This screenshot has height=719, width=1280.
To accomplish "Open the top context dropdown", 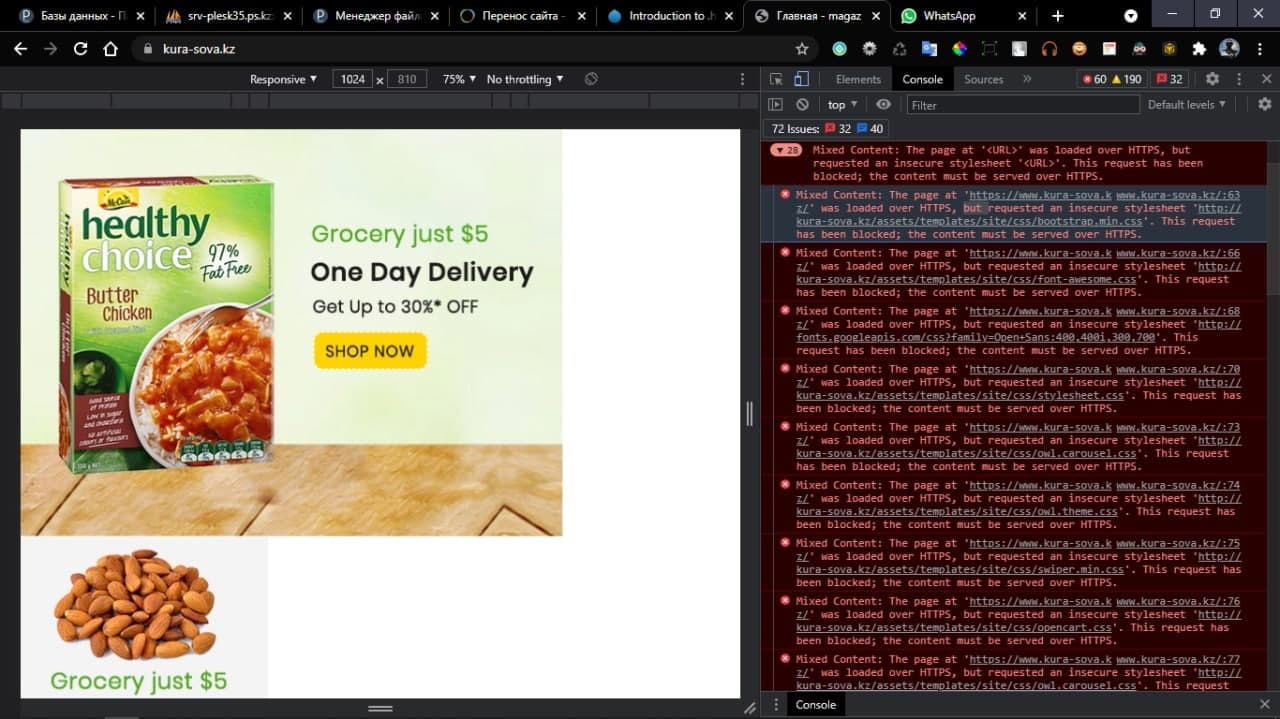I will 843,104.
